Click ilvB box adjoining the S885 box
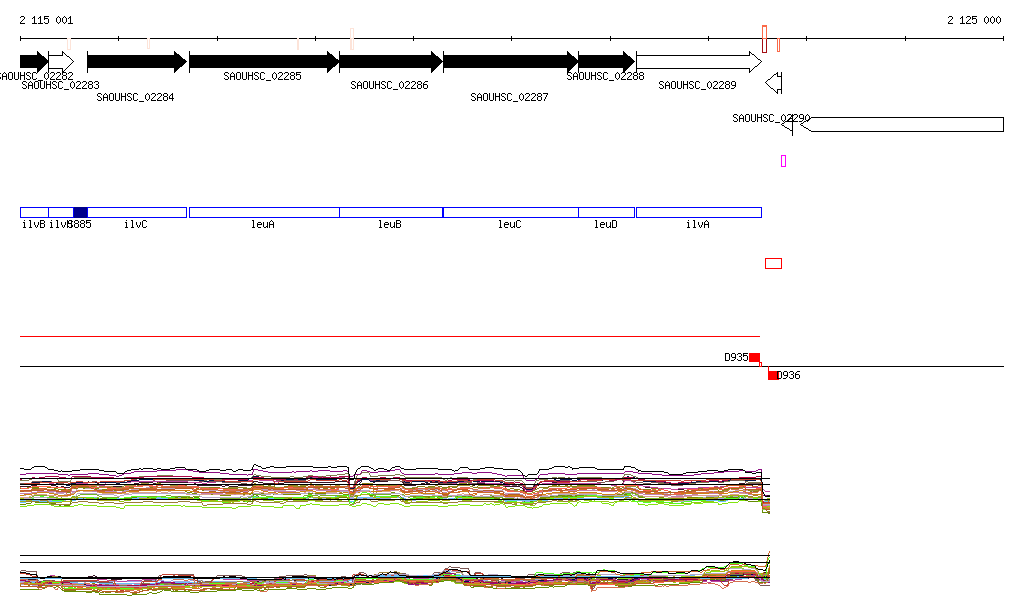 pyautogui.click(x=61, y=213)
